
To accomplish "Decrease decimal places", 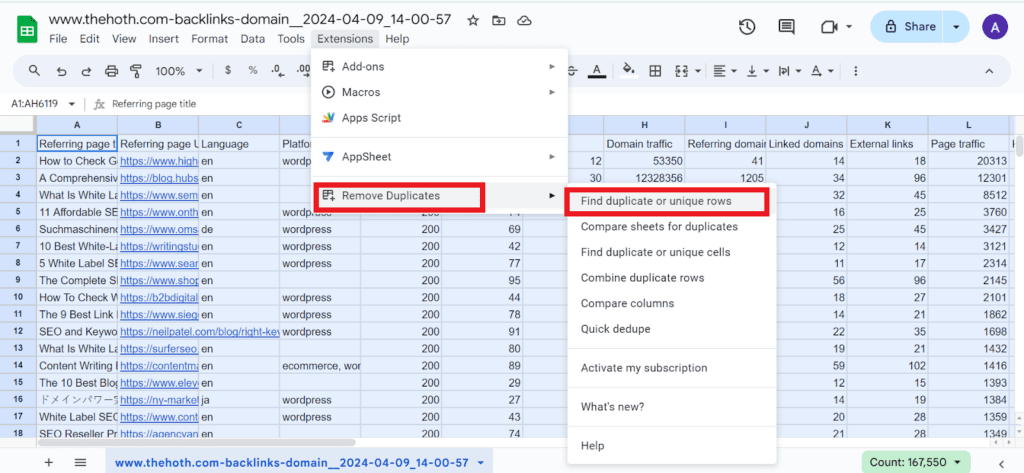I will 277,71.
